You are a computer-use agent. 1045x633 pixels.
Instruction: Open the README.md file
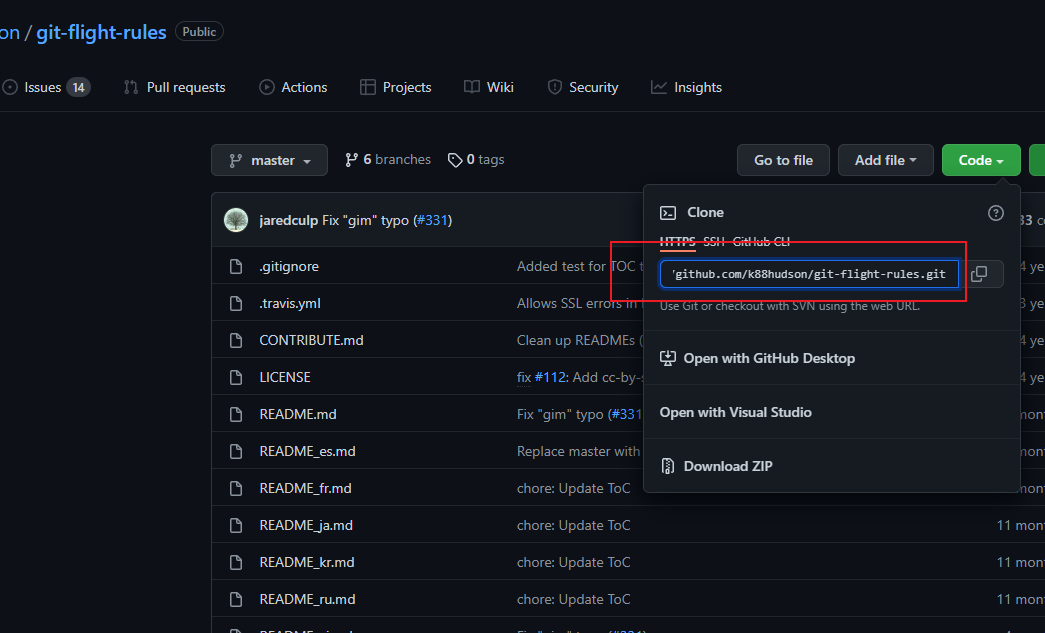tap(298, 414)
